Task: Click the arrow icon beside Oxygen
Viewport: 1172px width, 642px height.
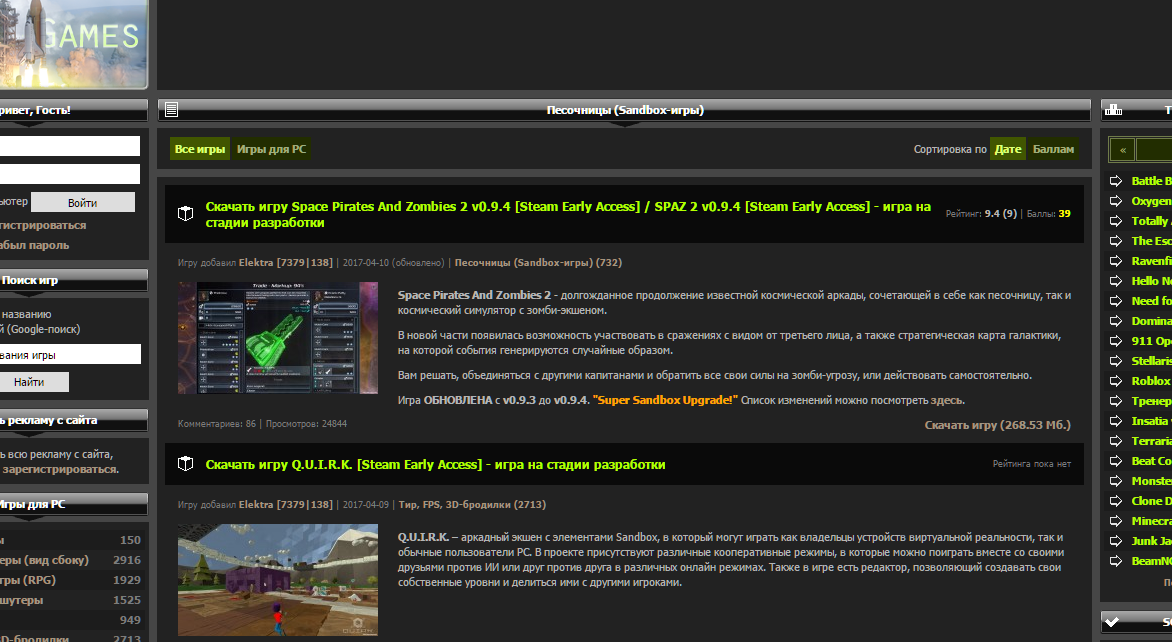Action: point(1116,201)
